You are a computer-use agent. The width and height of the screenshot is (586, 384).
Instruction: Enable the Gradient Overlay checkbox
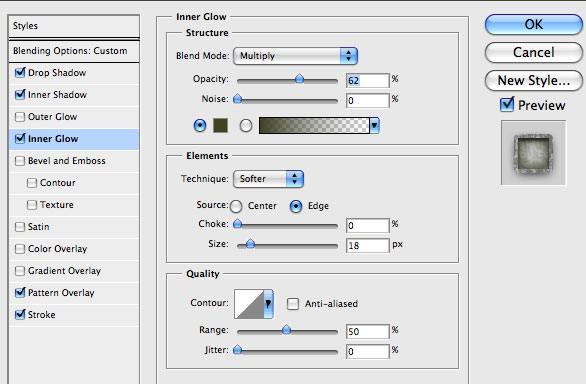pyautogui.click(x=20, y=271)
